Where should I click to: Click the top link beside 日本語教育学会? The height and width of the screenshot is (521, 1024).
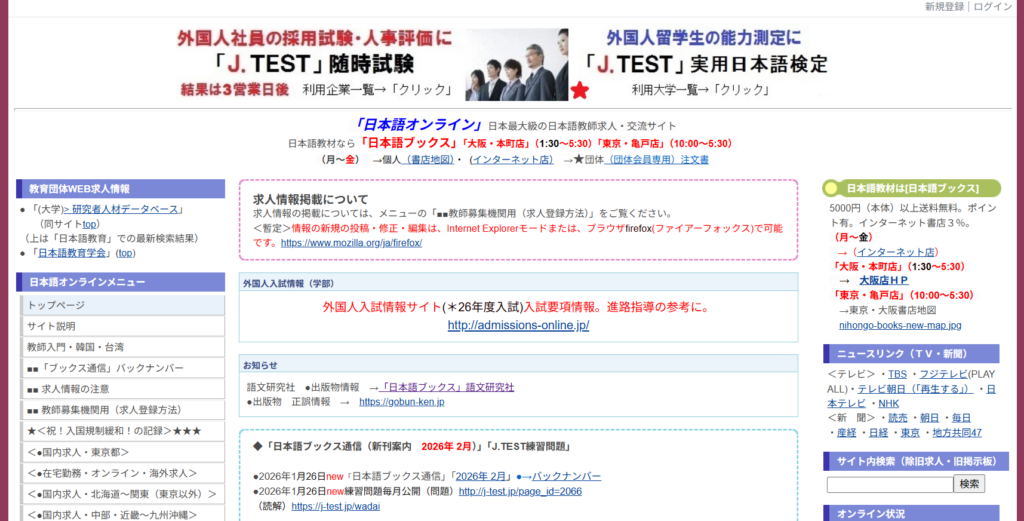click(x=125, y=253)
